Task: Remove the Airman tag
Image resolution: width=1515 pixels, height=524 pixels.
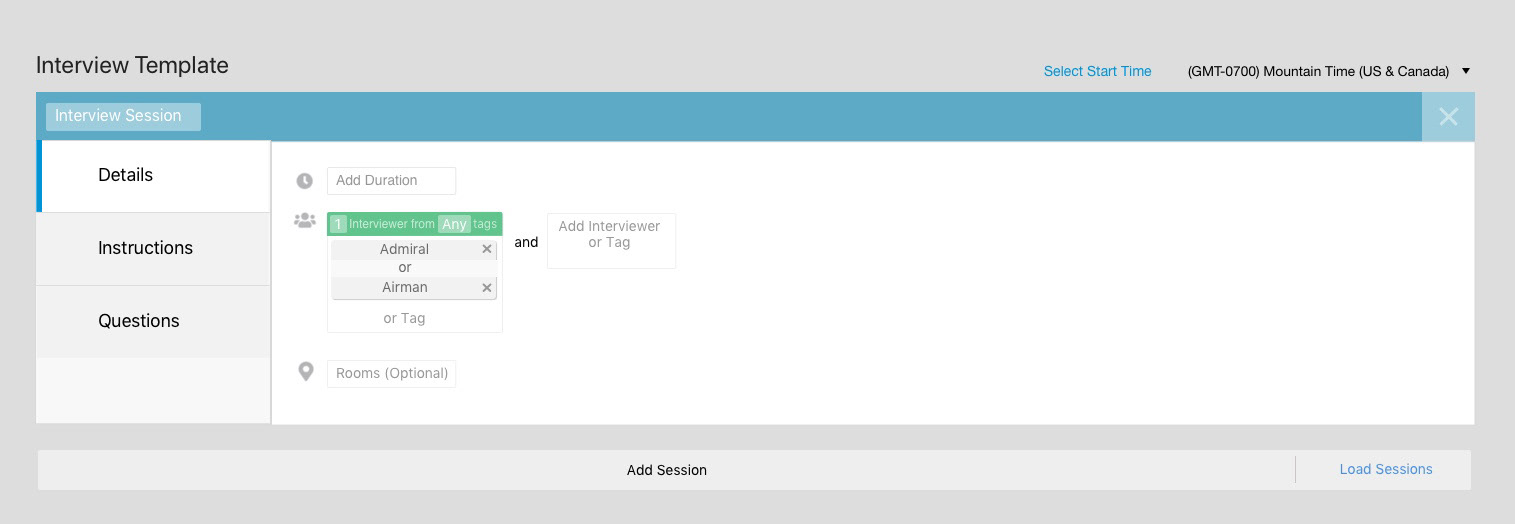Action: (x=487, y=287)
